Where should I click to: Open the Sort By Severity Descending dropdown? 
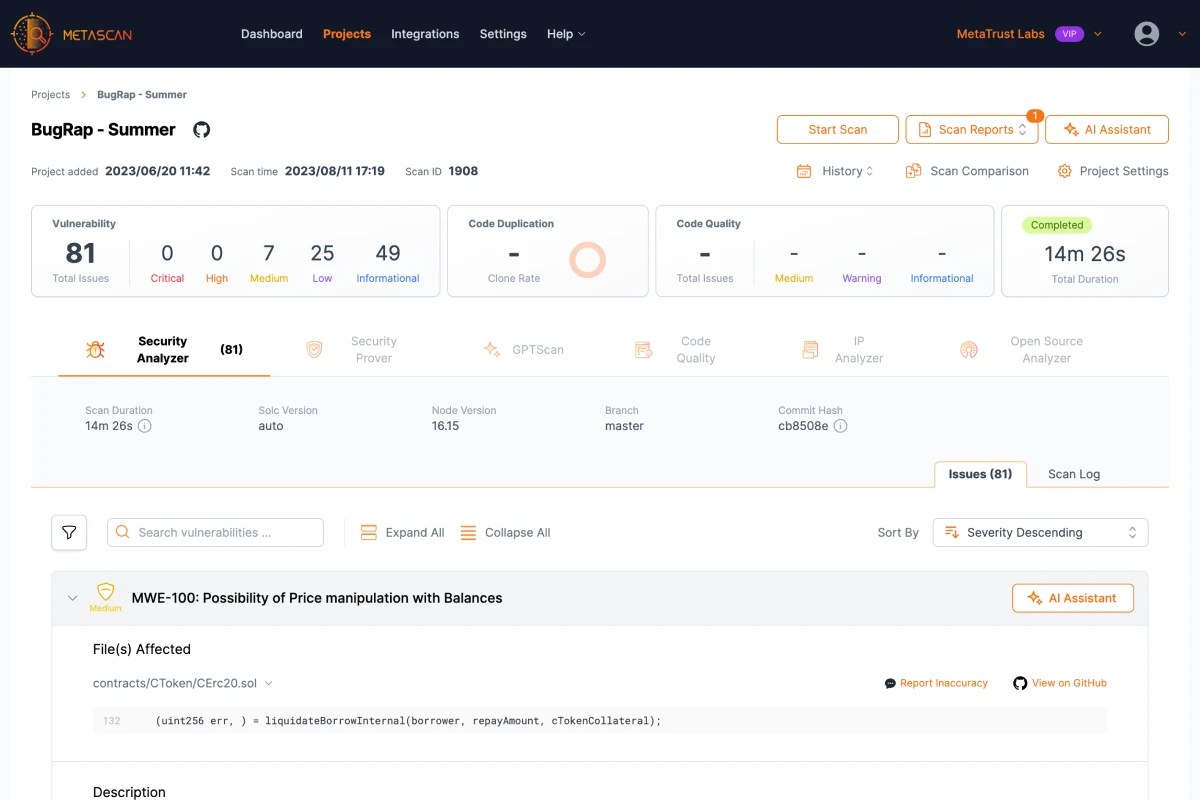tap(1040, 533)
